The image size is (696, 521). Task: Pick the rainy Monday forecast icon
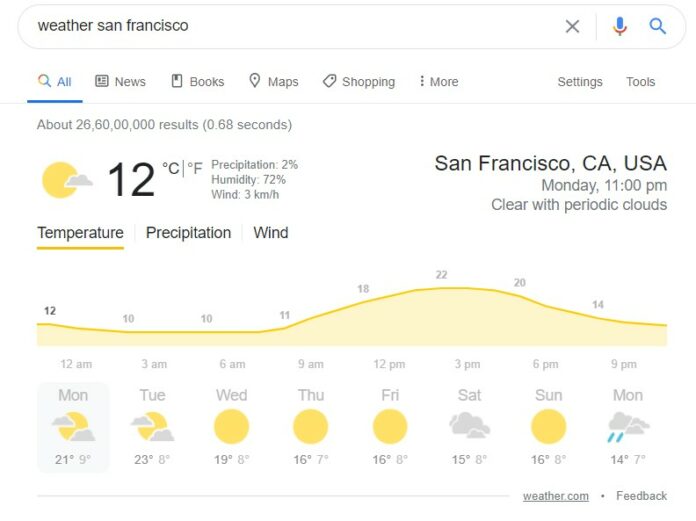[x=628, y=427]
